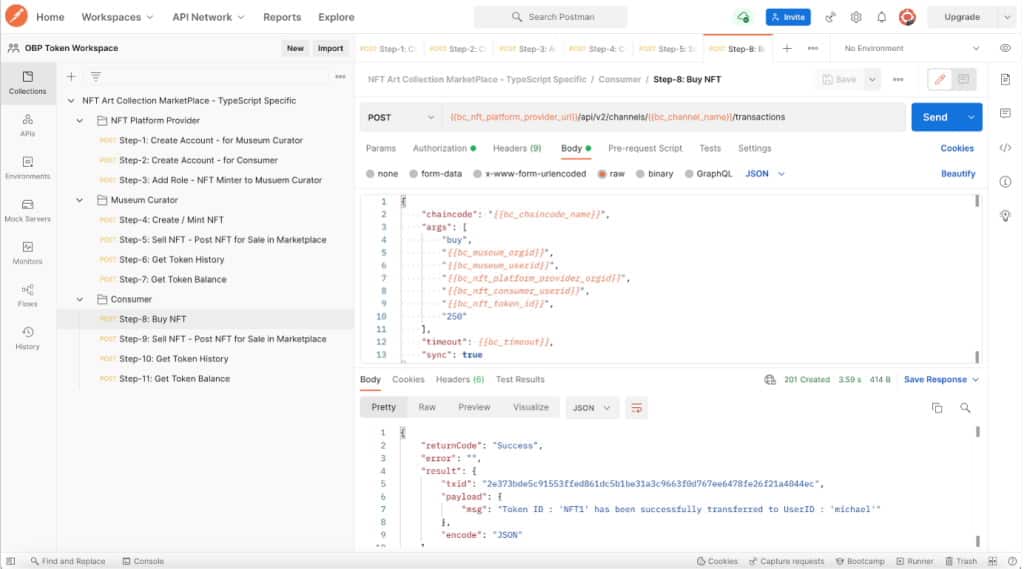1024x569 pixels.
Task: Open Step-10: Get Token History request
Action: pos(174,359)
